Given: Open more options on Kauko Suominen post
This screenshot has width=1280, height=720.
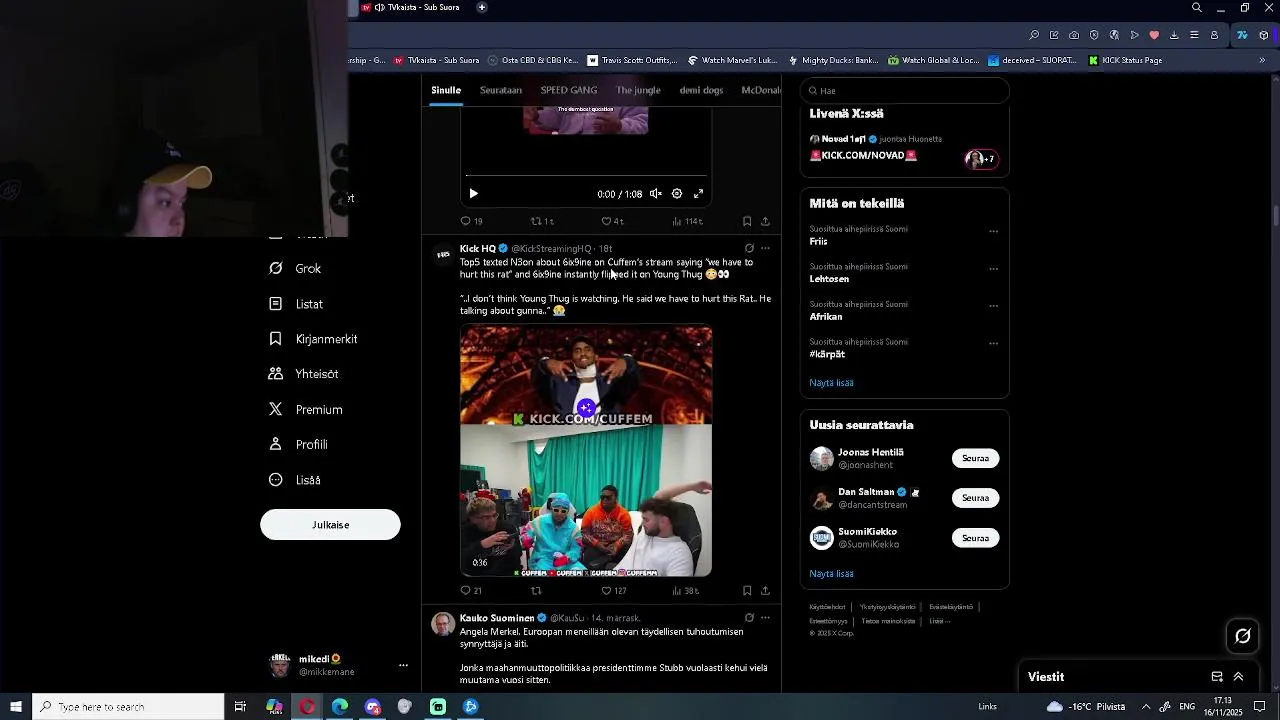Looking at the screenshot, I should 765,618.
